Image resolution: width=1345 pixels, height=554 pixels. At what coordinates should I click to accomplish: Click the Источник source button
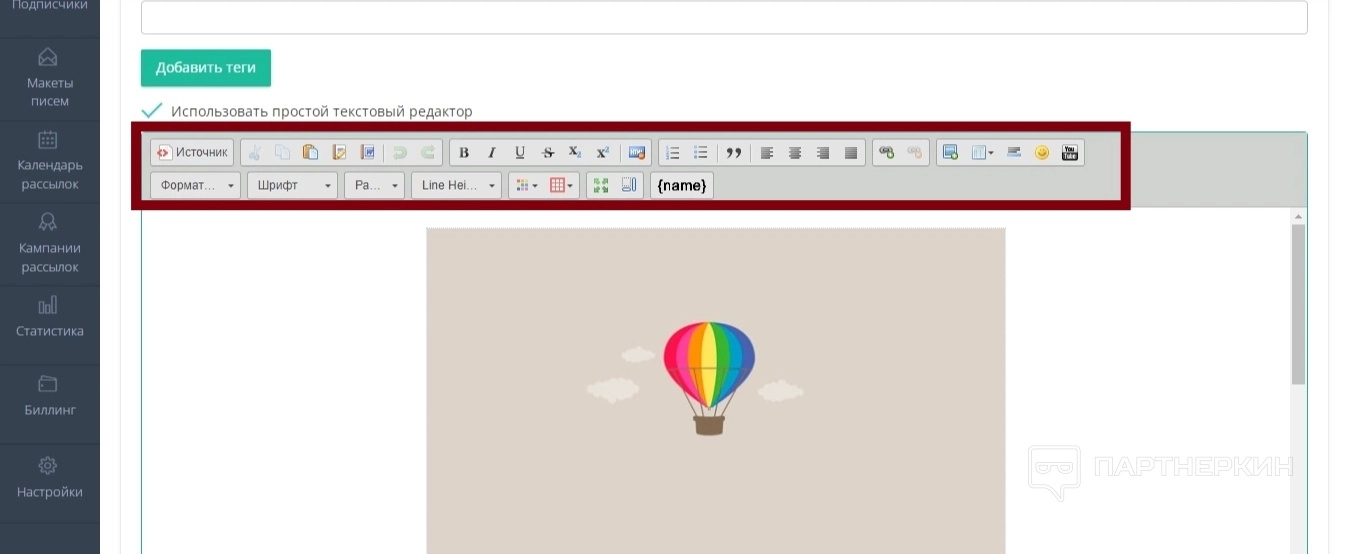[192, 153]
